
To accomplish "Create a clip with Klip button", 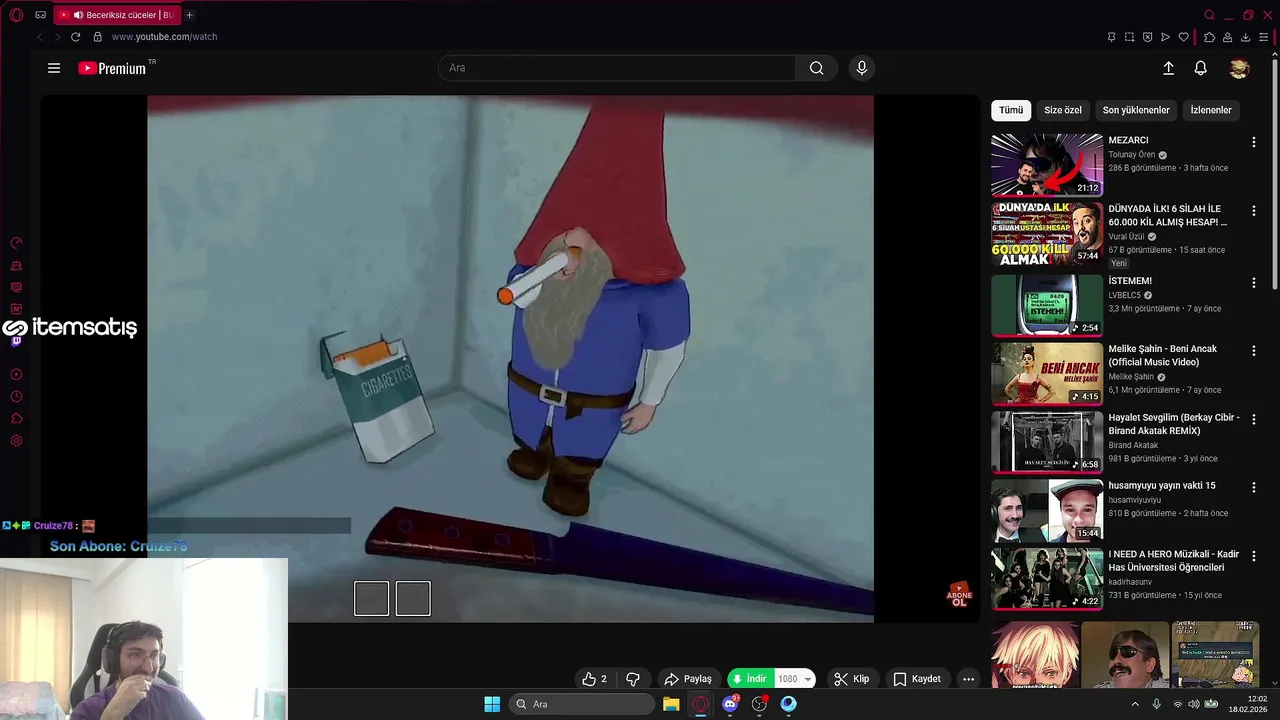I will (x=852, y=679).
